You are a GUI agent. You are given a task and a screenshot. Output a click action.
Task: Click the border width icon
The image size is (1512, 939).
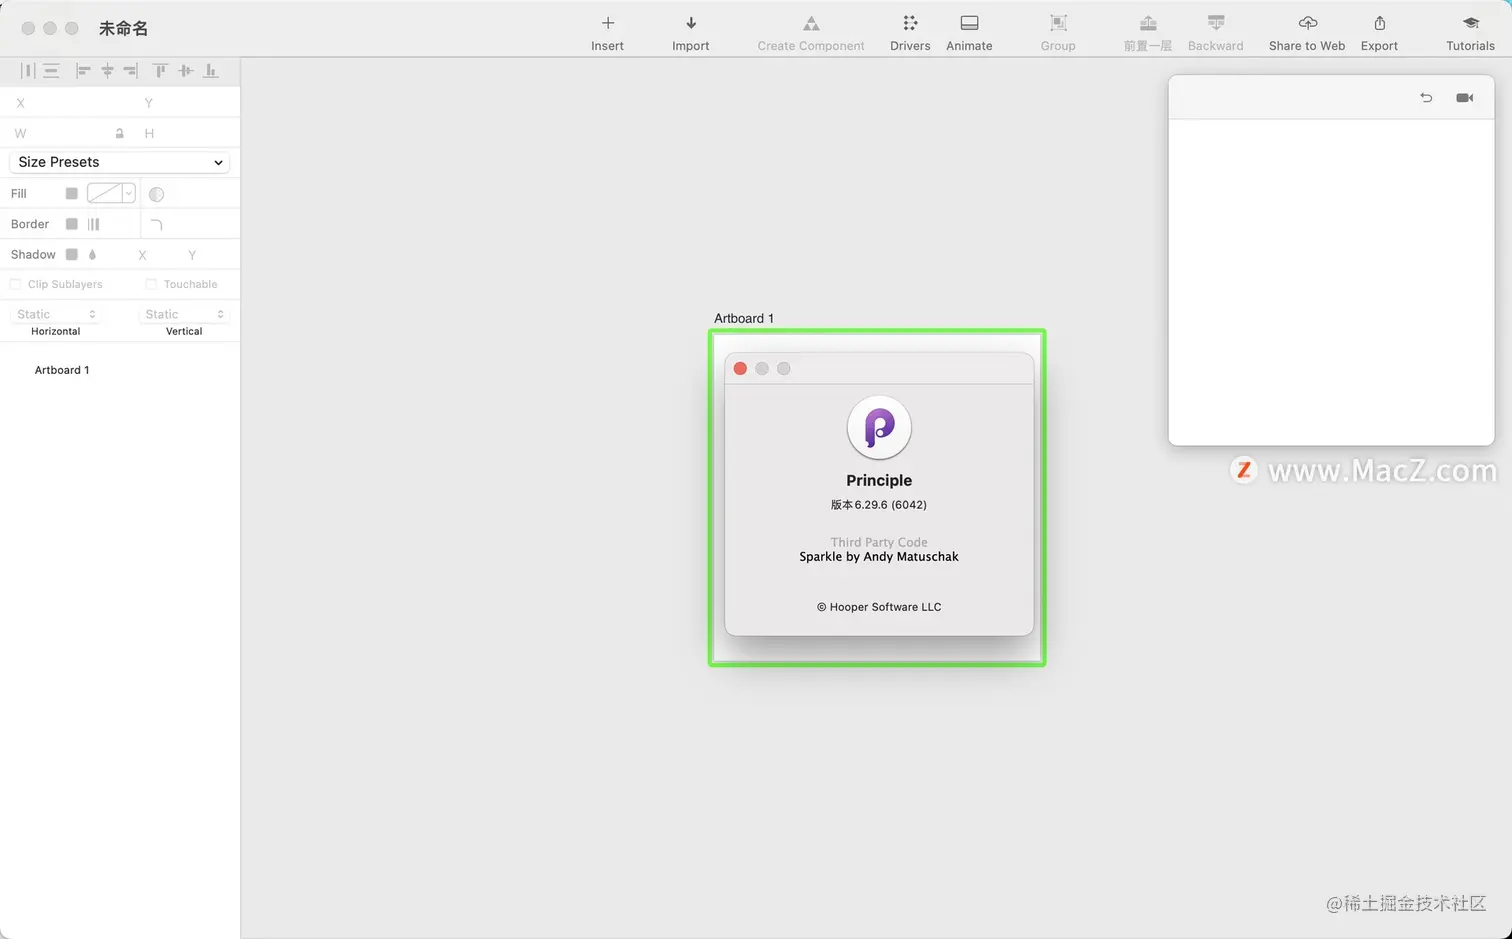click(94, 224)
